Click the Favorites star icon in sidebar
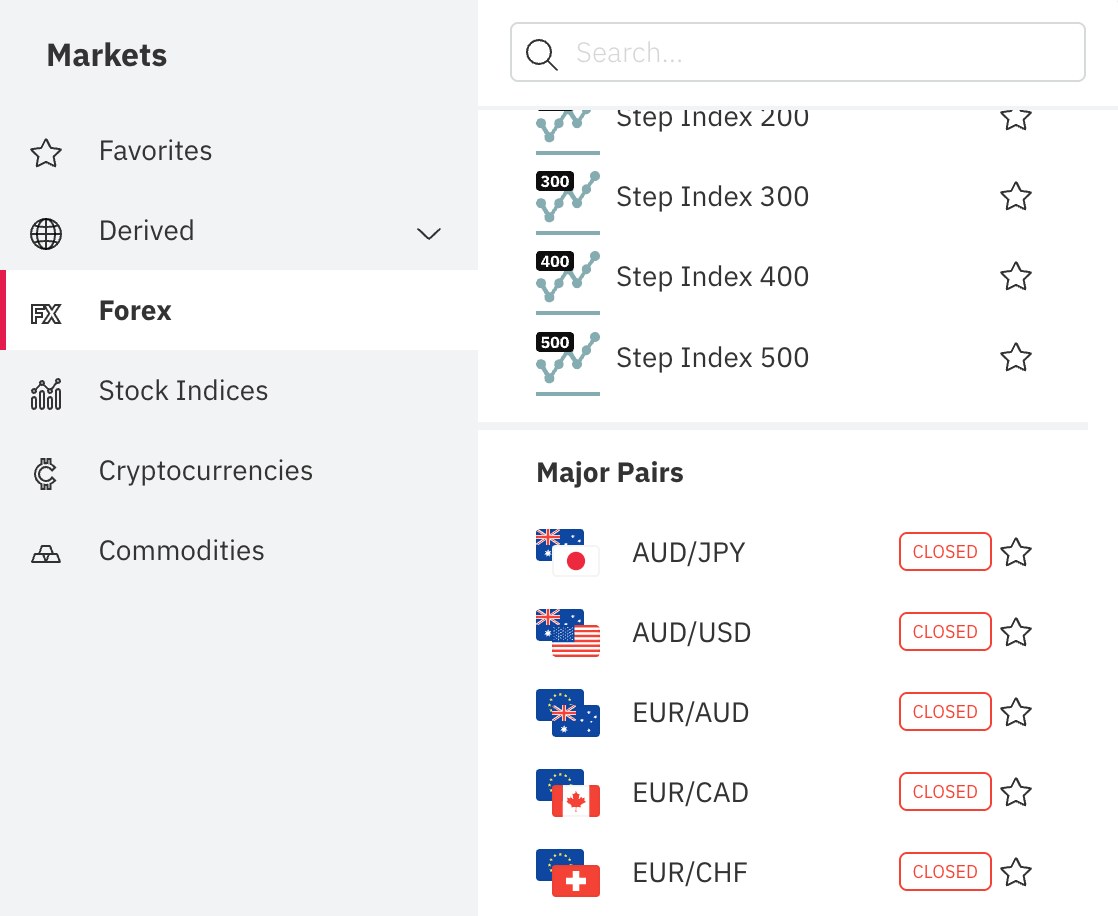Viewport: 1118px width, 916px height. coord(46,153)
